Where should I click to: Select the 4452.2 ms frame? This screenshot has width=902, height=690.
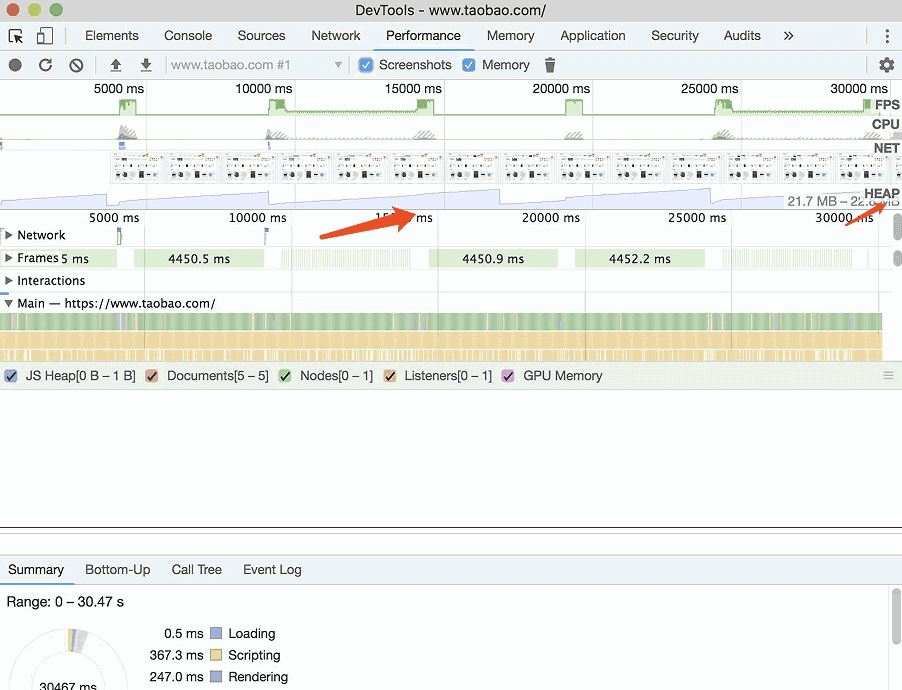coord(640,259)
